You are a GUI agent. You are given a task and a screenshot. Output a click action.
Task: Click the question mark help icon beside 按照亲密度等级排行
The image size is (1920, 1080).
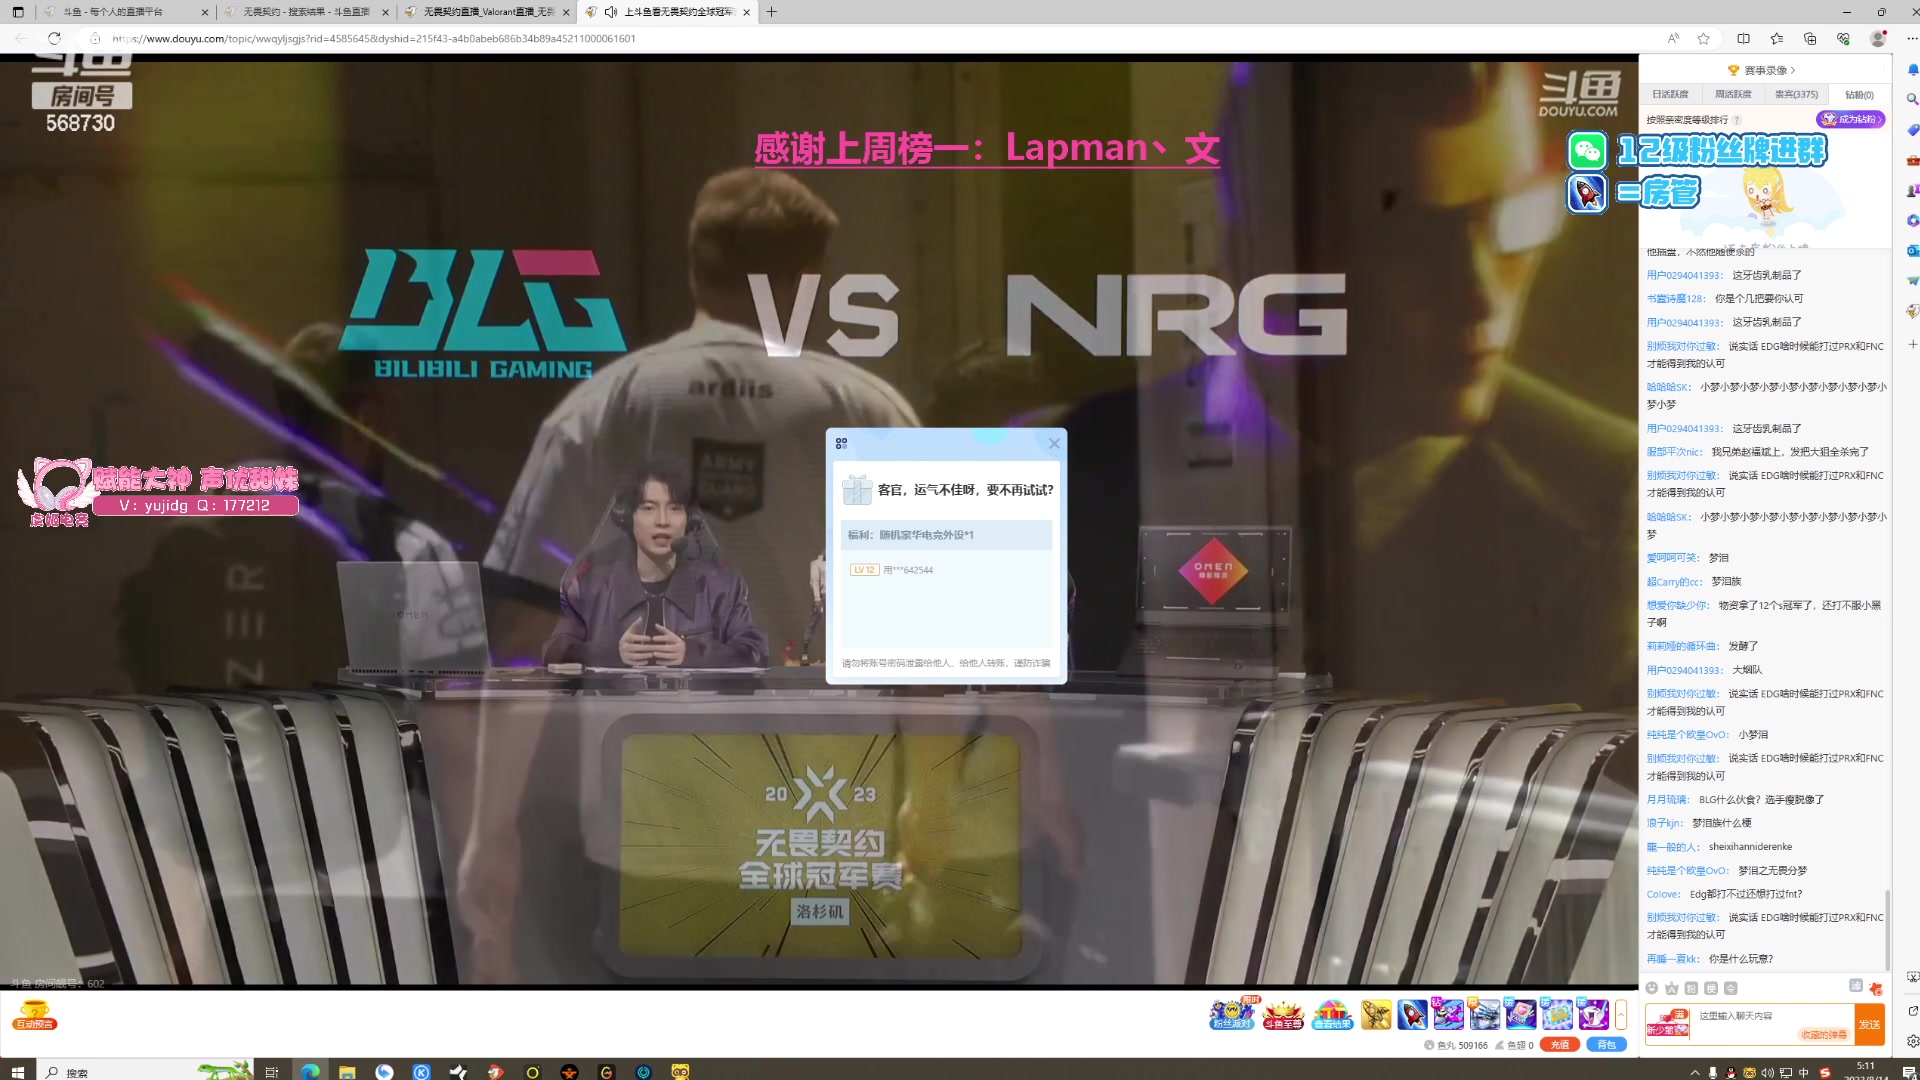point(1737,120)
